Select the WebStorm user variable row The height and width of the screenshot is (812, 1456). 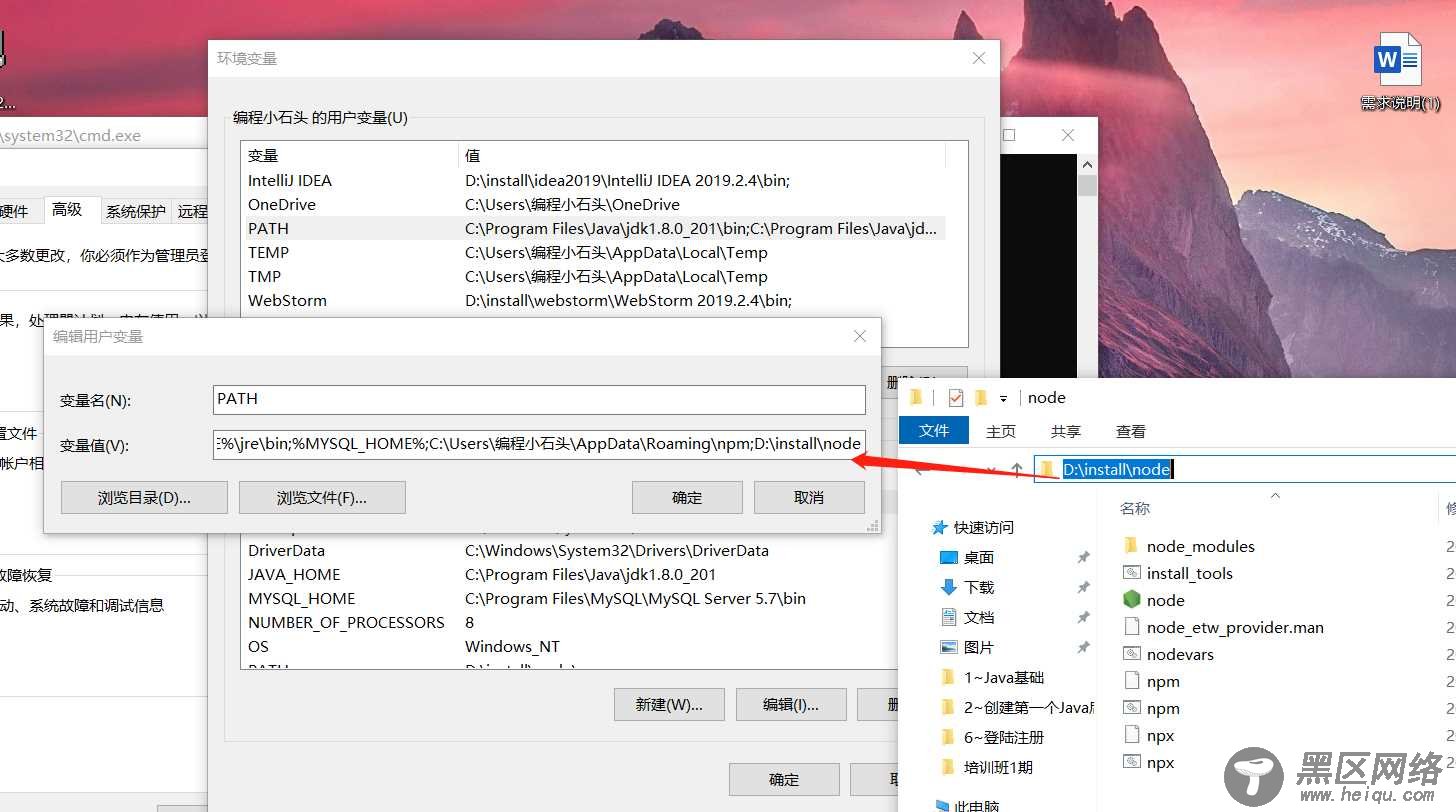594,300
